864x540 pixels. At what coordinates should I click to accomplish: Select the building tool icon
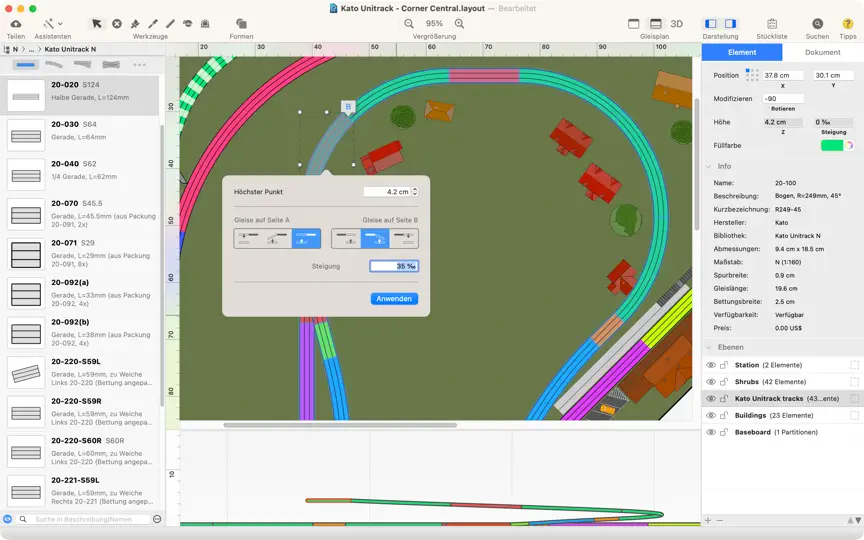click(205, 24)
